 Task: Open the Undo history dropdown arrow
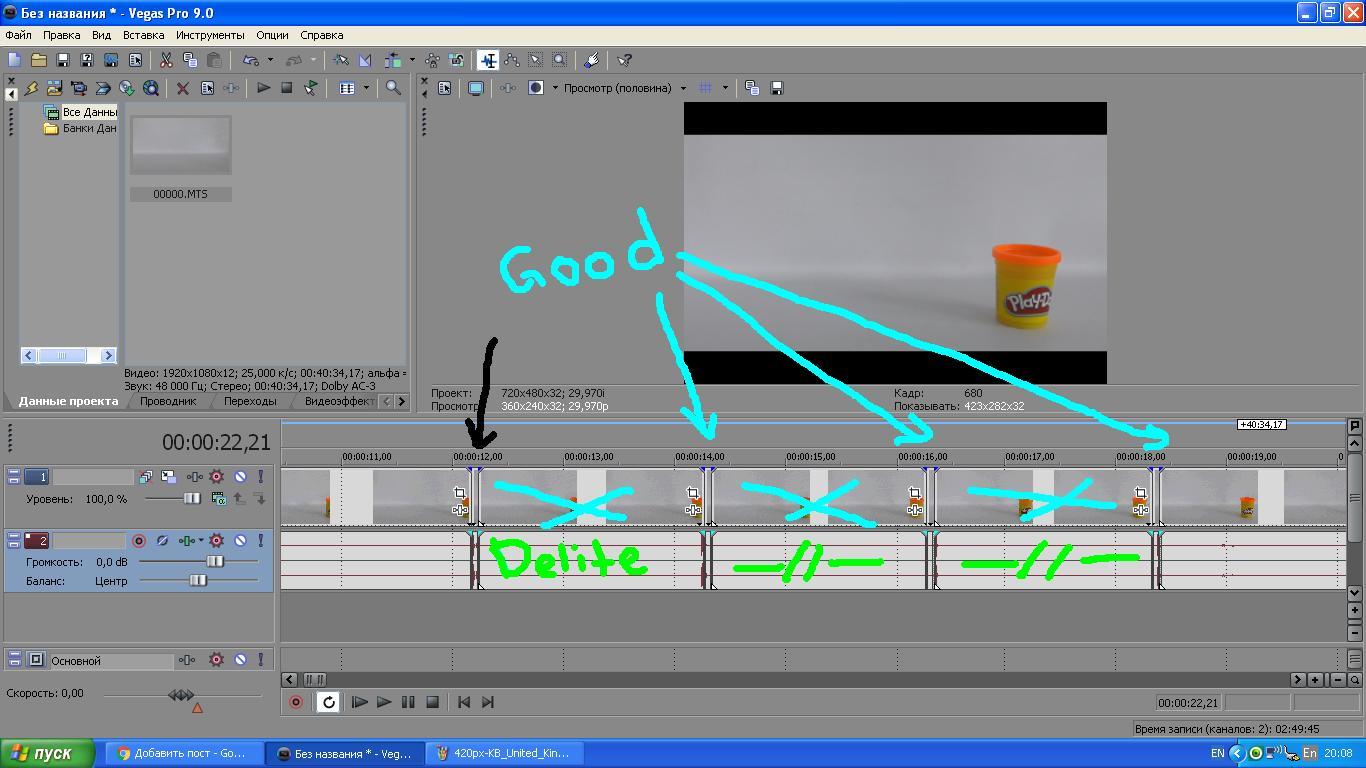point(270,60)
